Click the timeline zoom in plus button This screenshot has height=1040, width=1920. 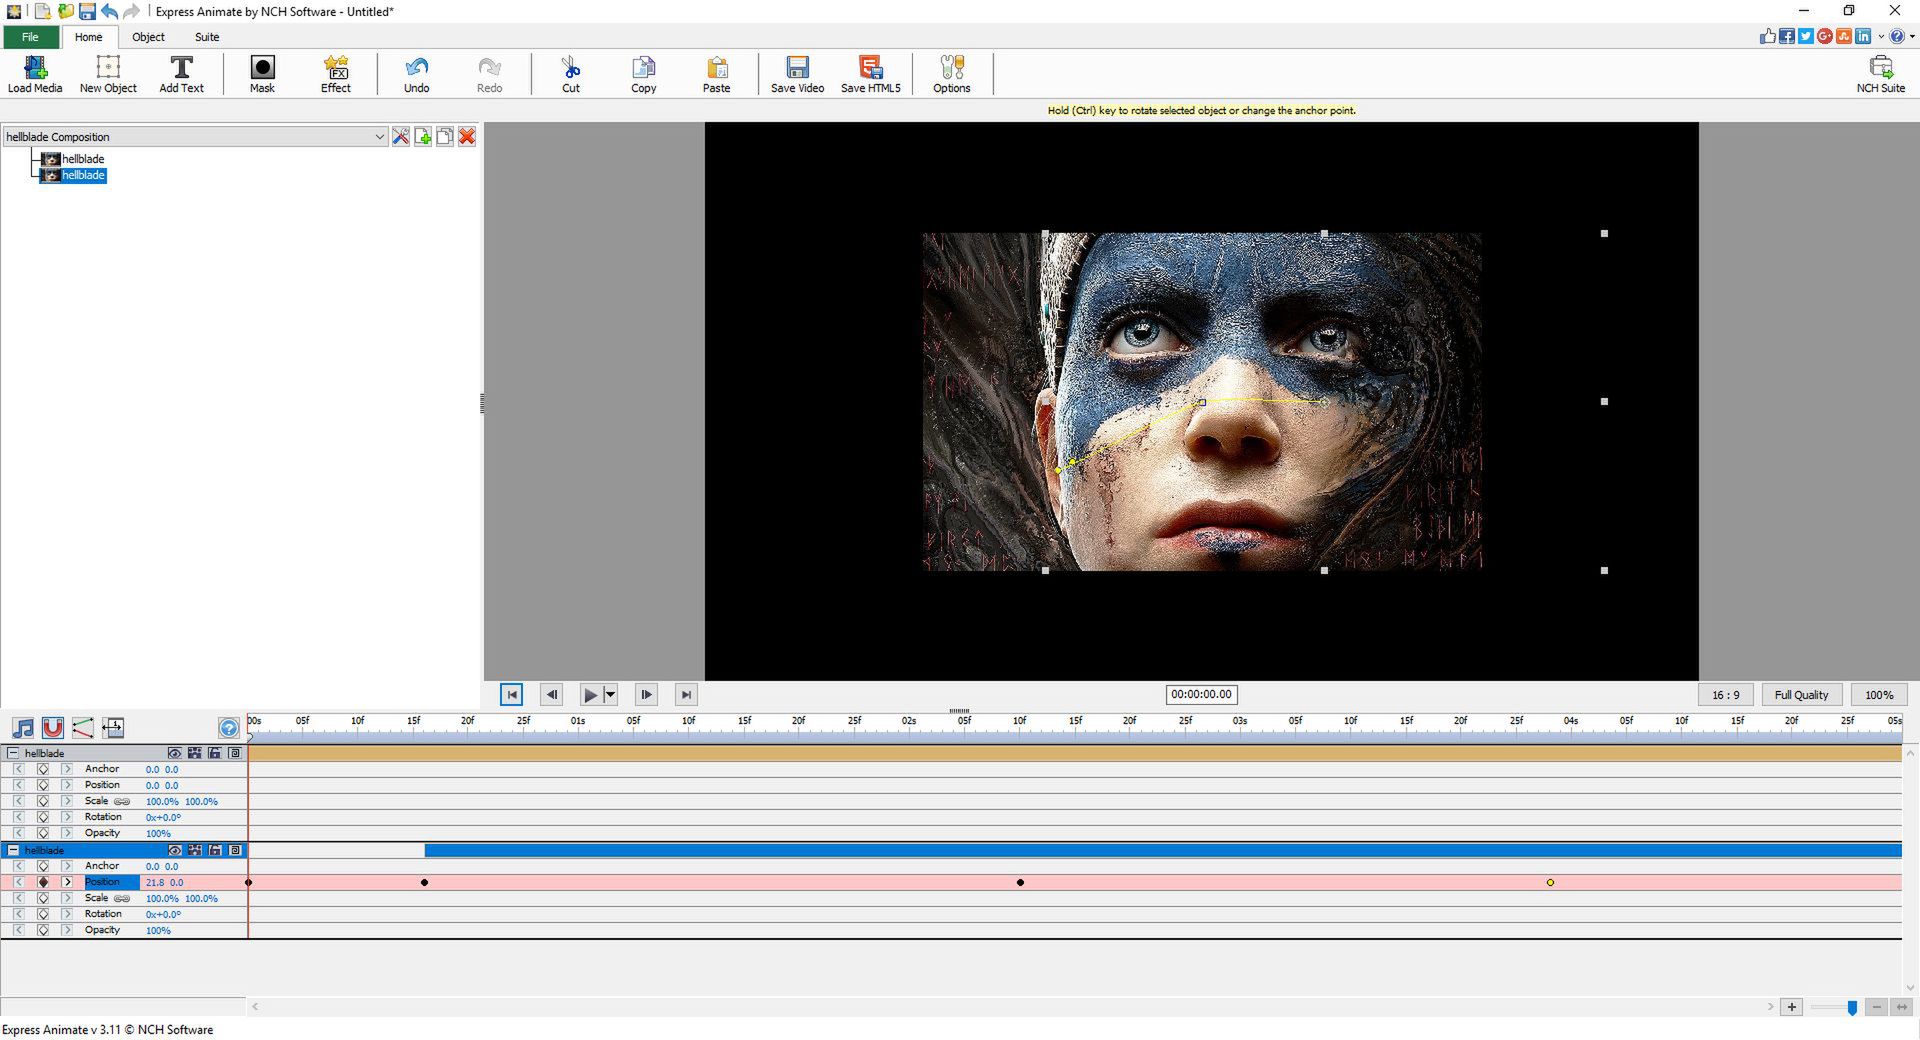tap(1792, 1007)
